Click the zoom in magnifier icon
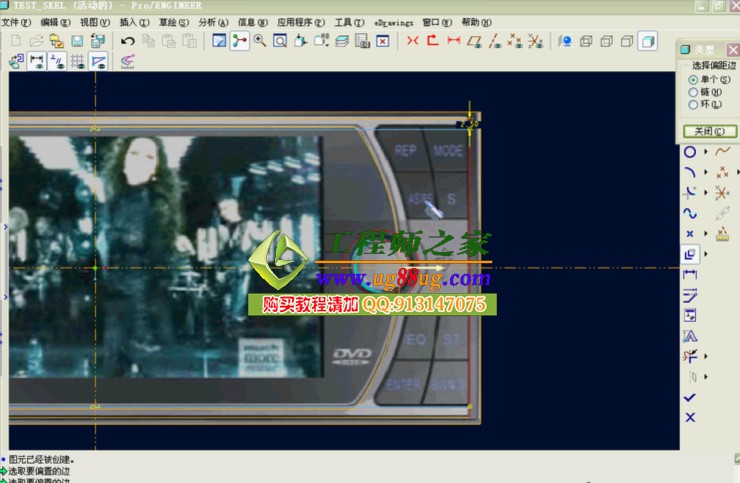740x483 pixels. (x=259, y=41)
